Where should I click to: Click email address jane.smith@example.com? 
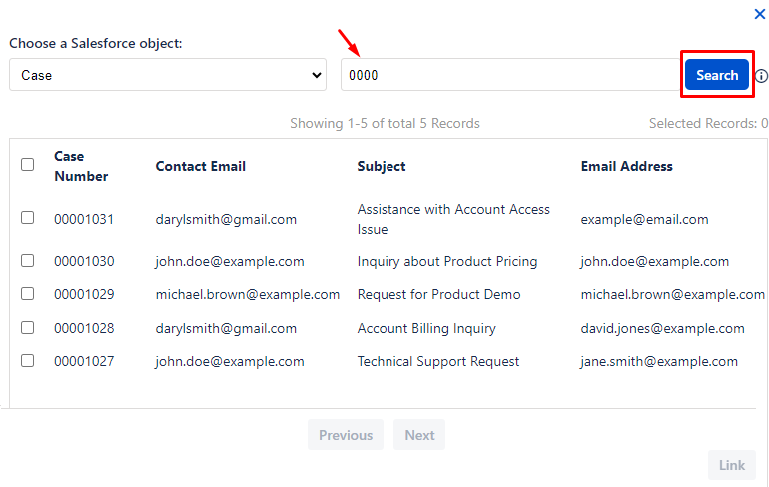pos(659,361)
